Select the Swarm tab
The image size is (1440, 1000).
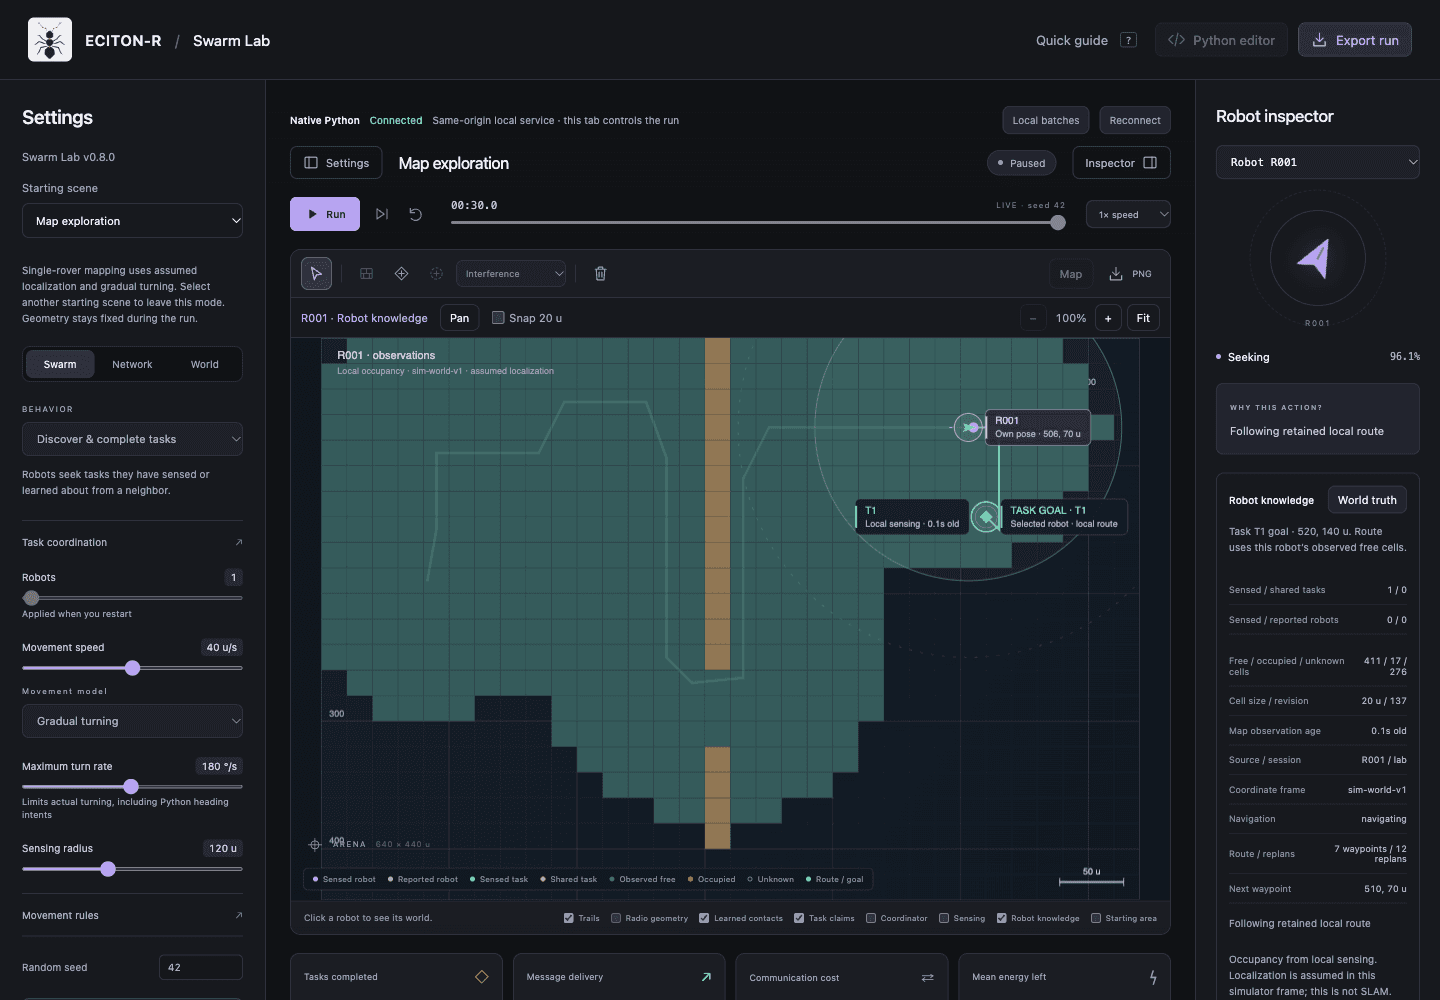tap(60, 364)
